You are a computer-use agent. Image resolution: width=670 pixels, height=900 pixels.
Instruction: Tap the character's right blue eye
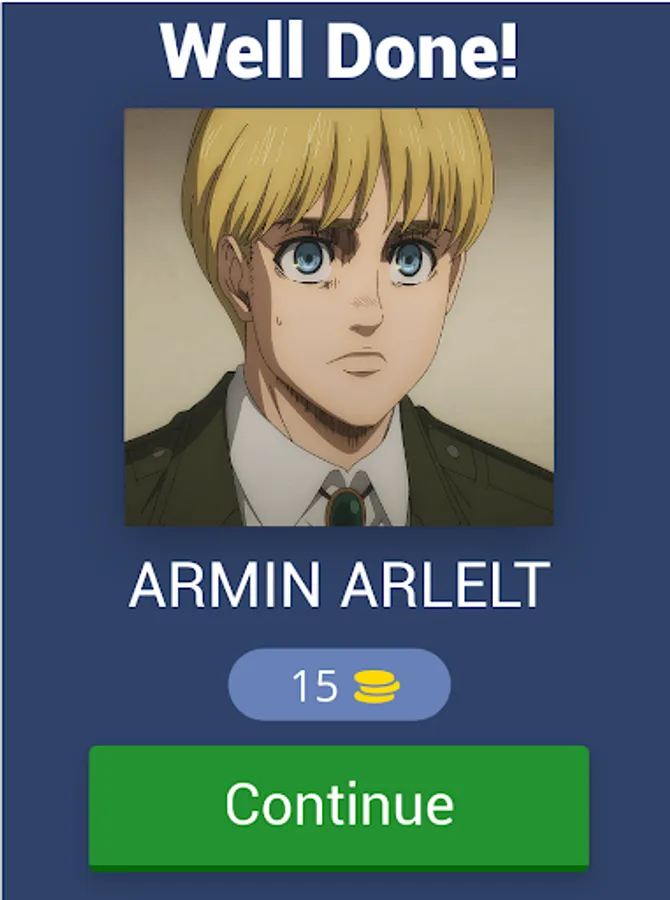(410, 259)
